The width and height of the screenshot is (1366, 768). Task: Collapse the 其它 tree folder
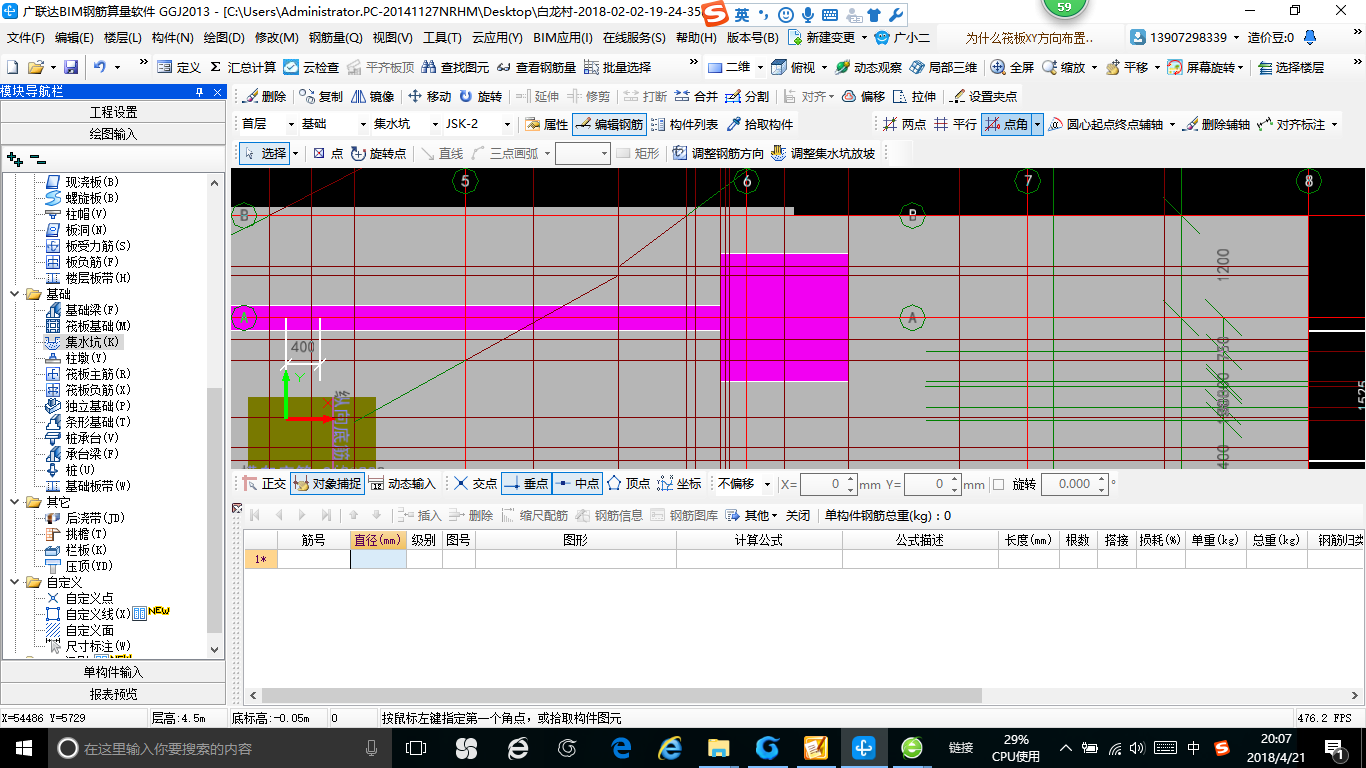tap(14, 502)
